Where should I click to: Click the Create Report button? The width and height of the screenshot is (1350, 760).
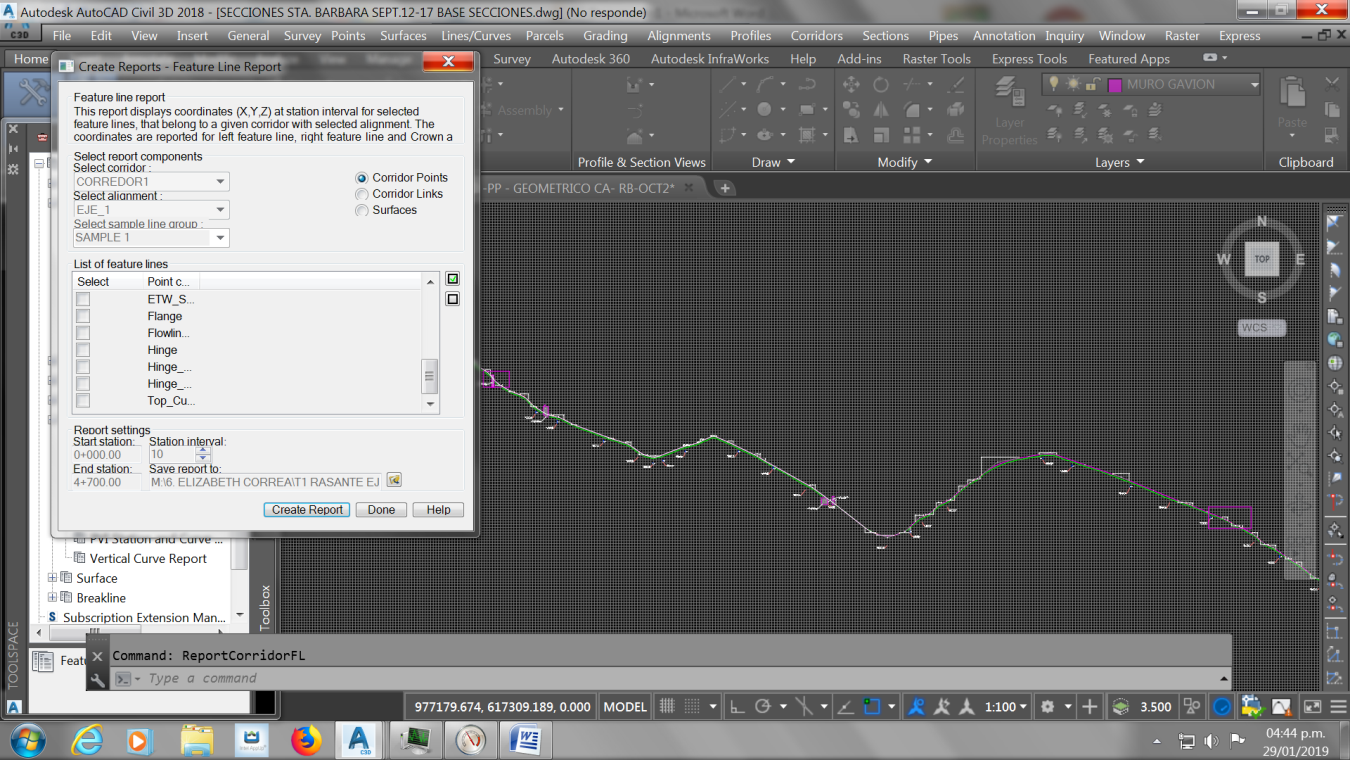(x=308, y=510)
